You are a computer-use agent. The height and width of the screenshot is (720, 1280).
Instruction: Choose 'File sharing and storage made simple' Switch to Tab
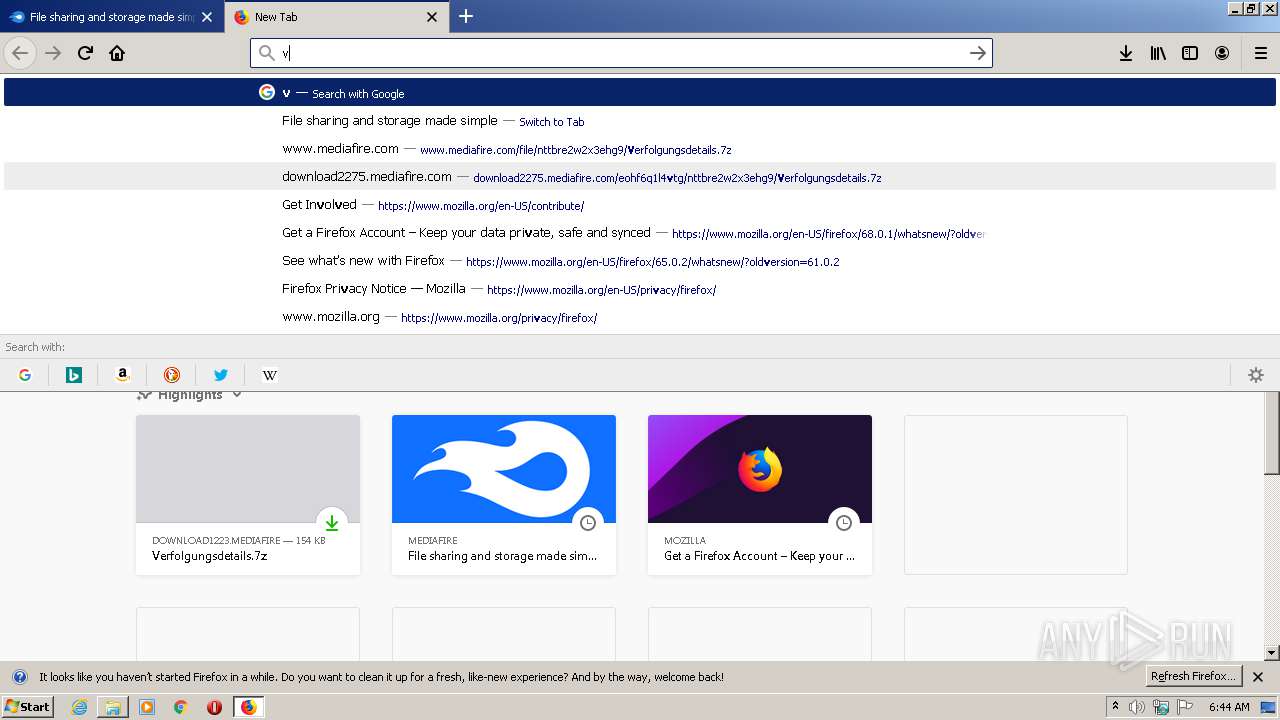pyautogui.click(x=640, y=121)
